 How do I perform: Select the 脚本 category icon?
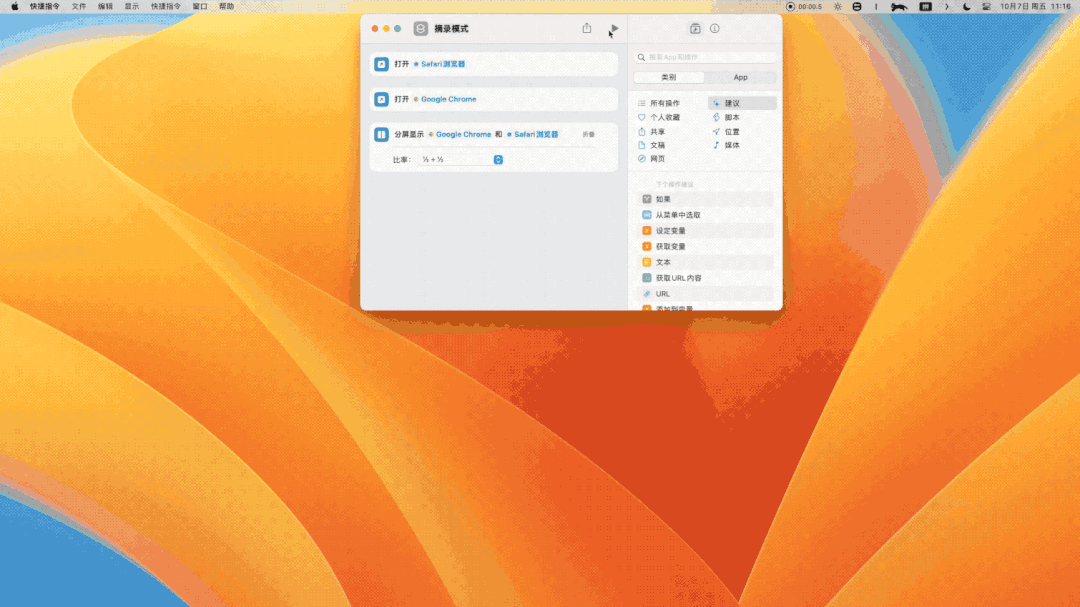(x=716, y=117)
